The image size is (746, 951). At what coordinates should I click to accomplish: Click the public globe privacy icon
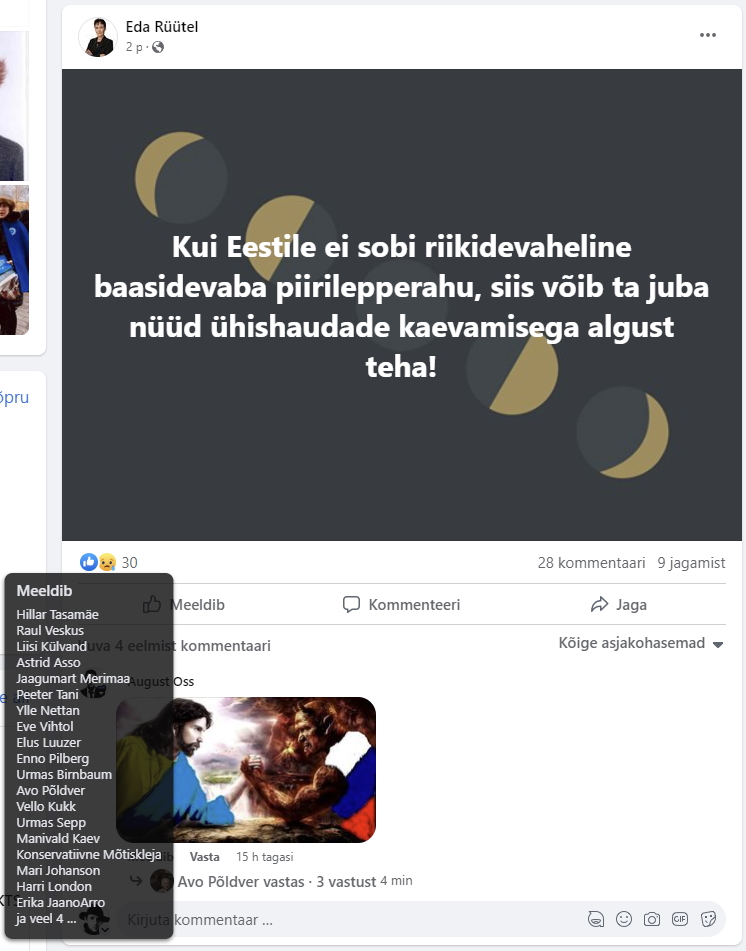(158, 47)
